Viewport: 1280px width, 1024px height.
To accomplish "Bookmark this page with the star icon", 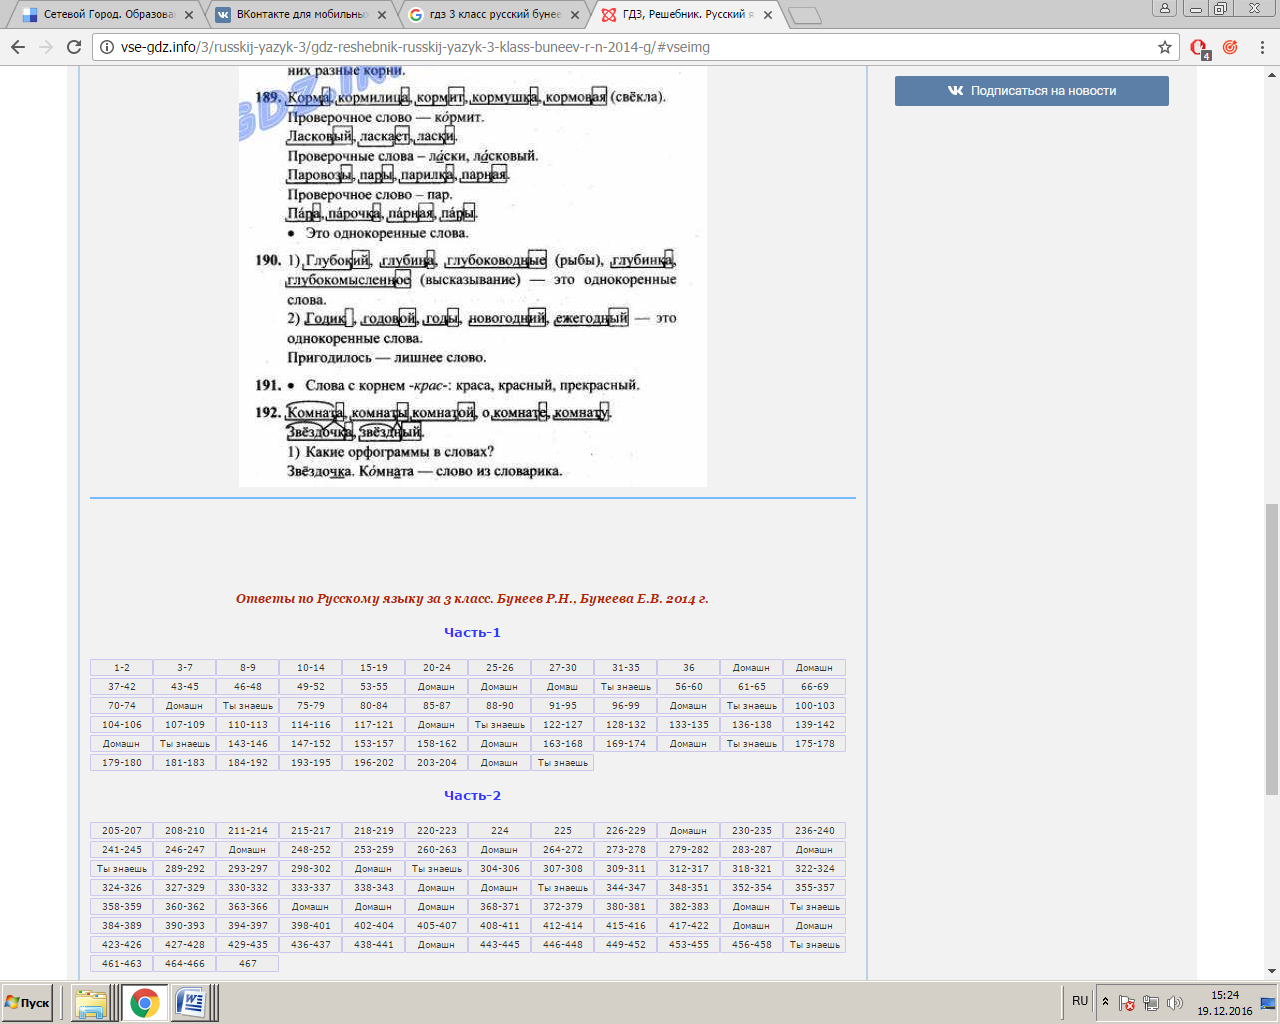I will [1165, 47].
